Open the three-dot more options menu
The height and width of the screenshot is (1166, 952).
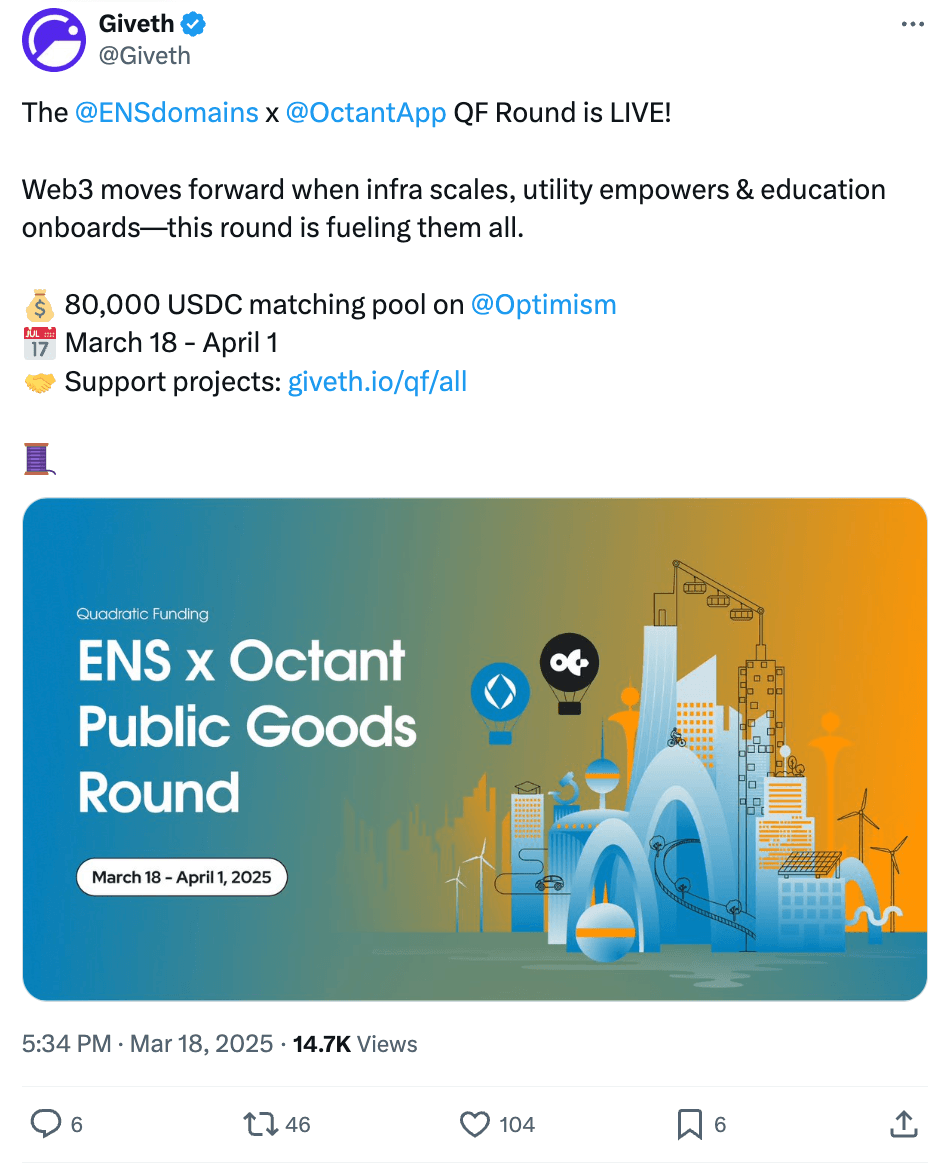coord(912,25)
